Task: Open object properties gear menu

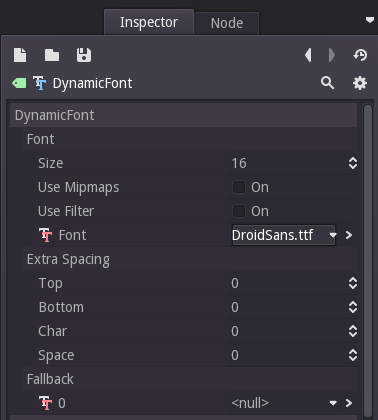Action: click(x=360, y=83)
